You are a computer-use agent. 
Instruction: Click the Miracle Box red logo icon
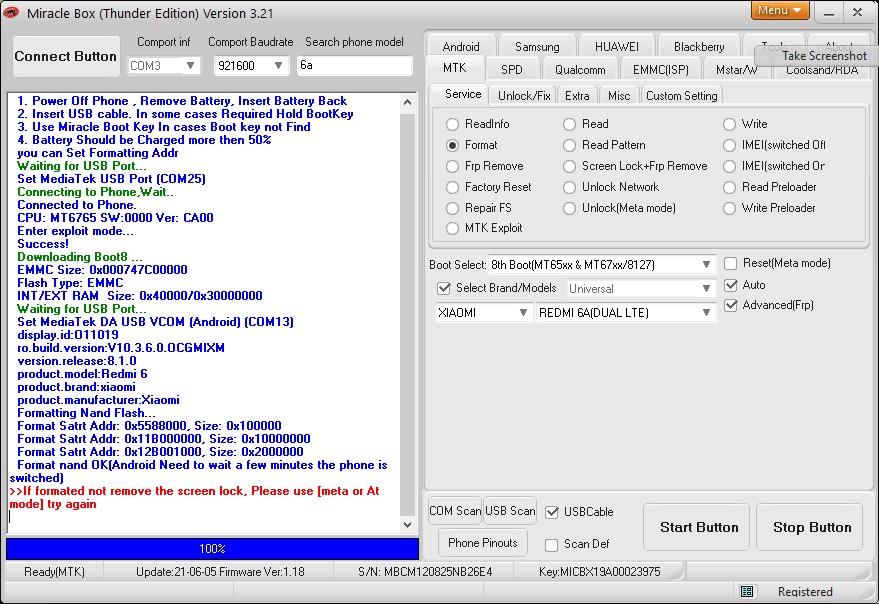[x=11, y=12]
